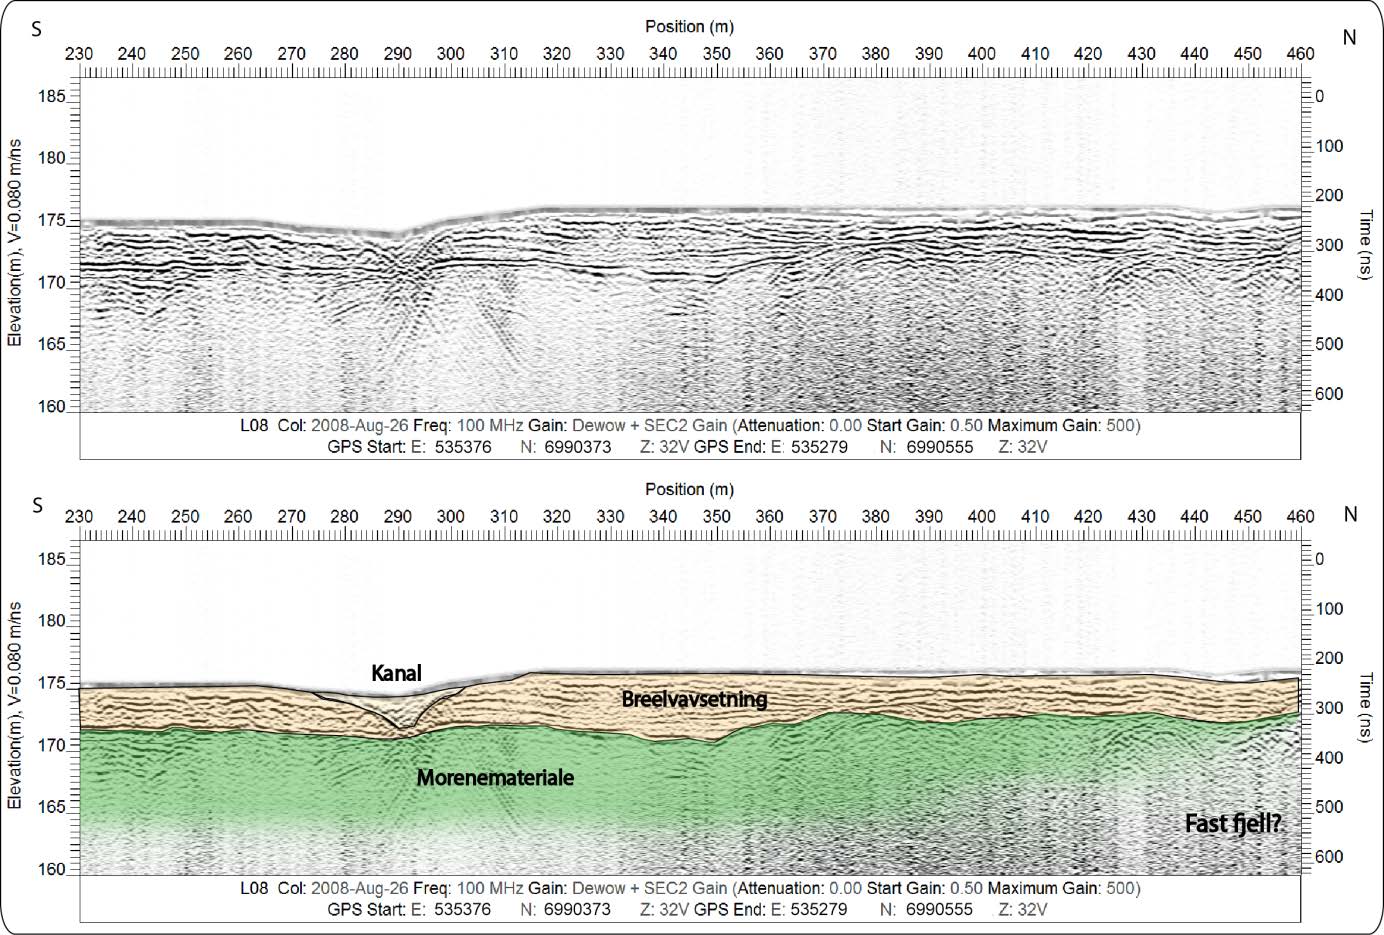Click position tick "230" on the colored profile
The height and width of the screenshot is (935, 1384).
79,516
